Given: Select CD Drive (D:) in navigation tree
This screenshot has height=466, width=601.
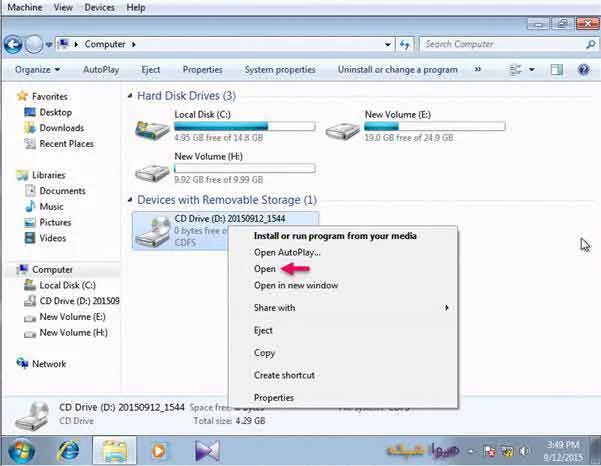Looking at the screenshot, I should click(79, 301).
